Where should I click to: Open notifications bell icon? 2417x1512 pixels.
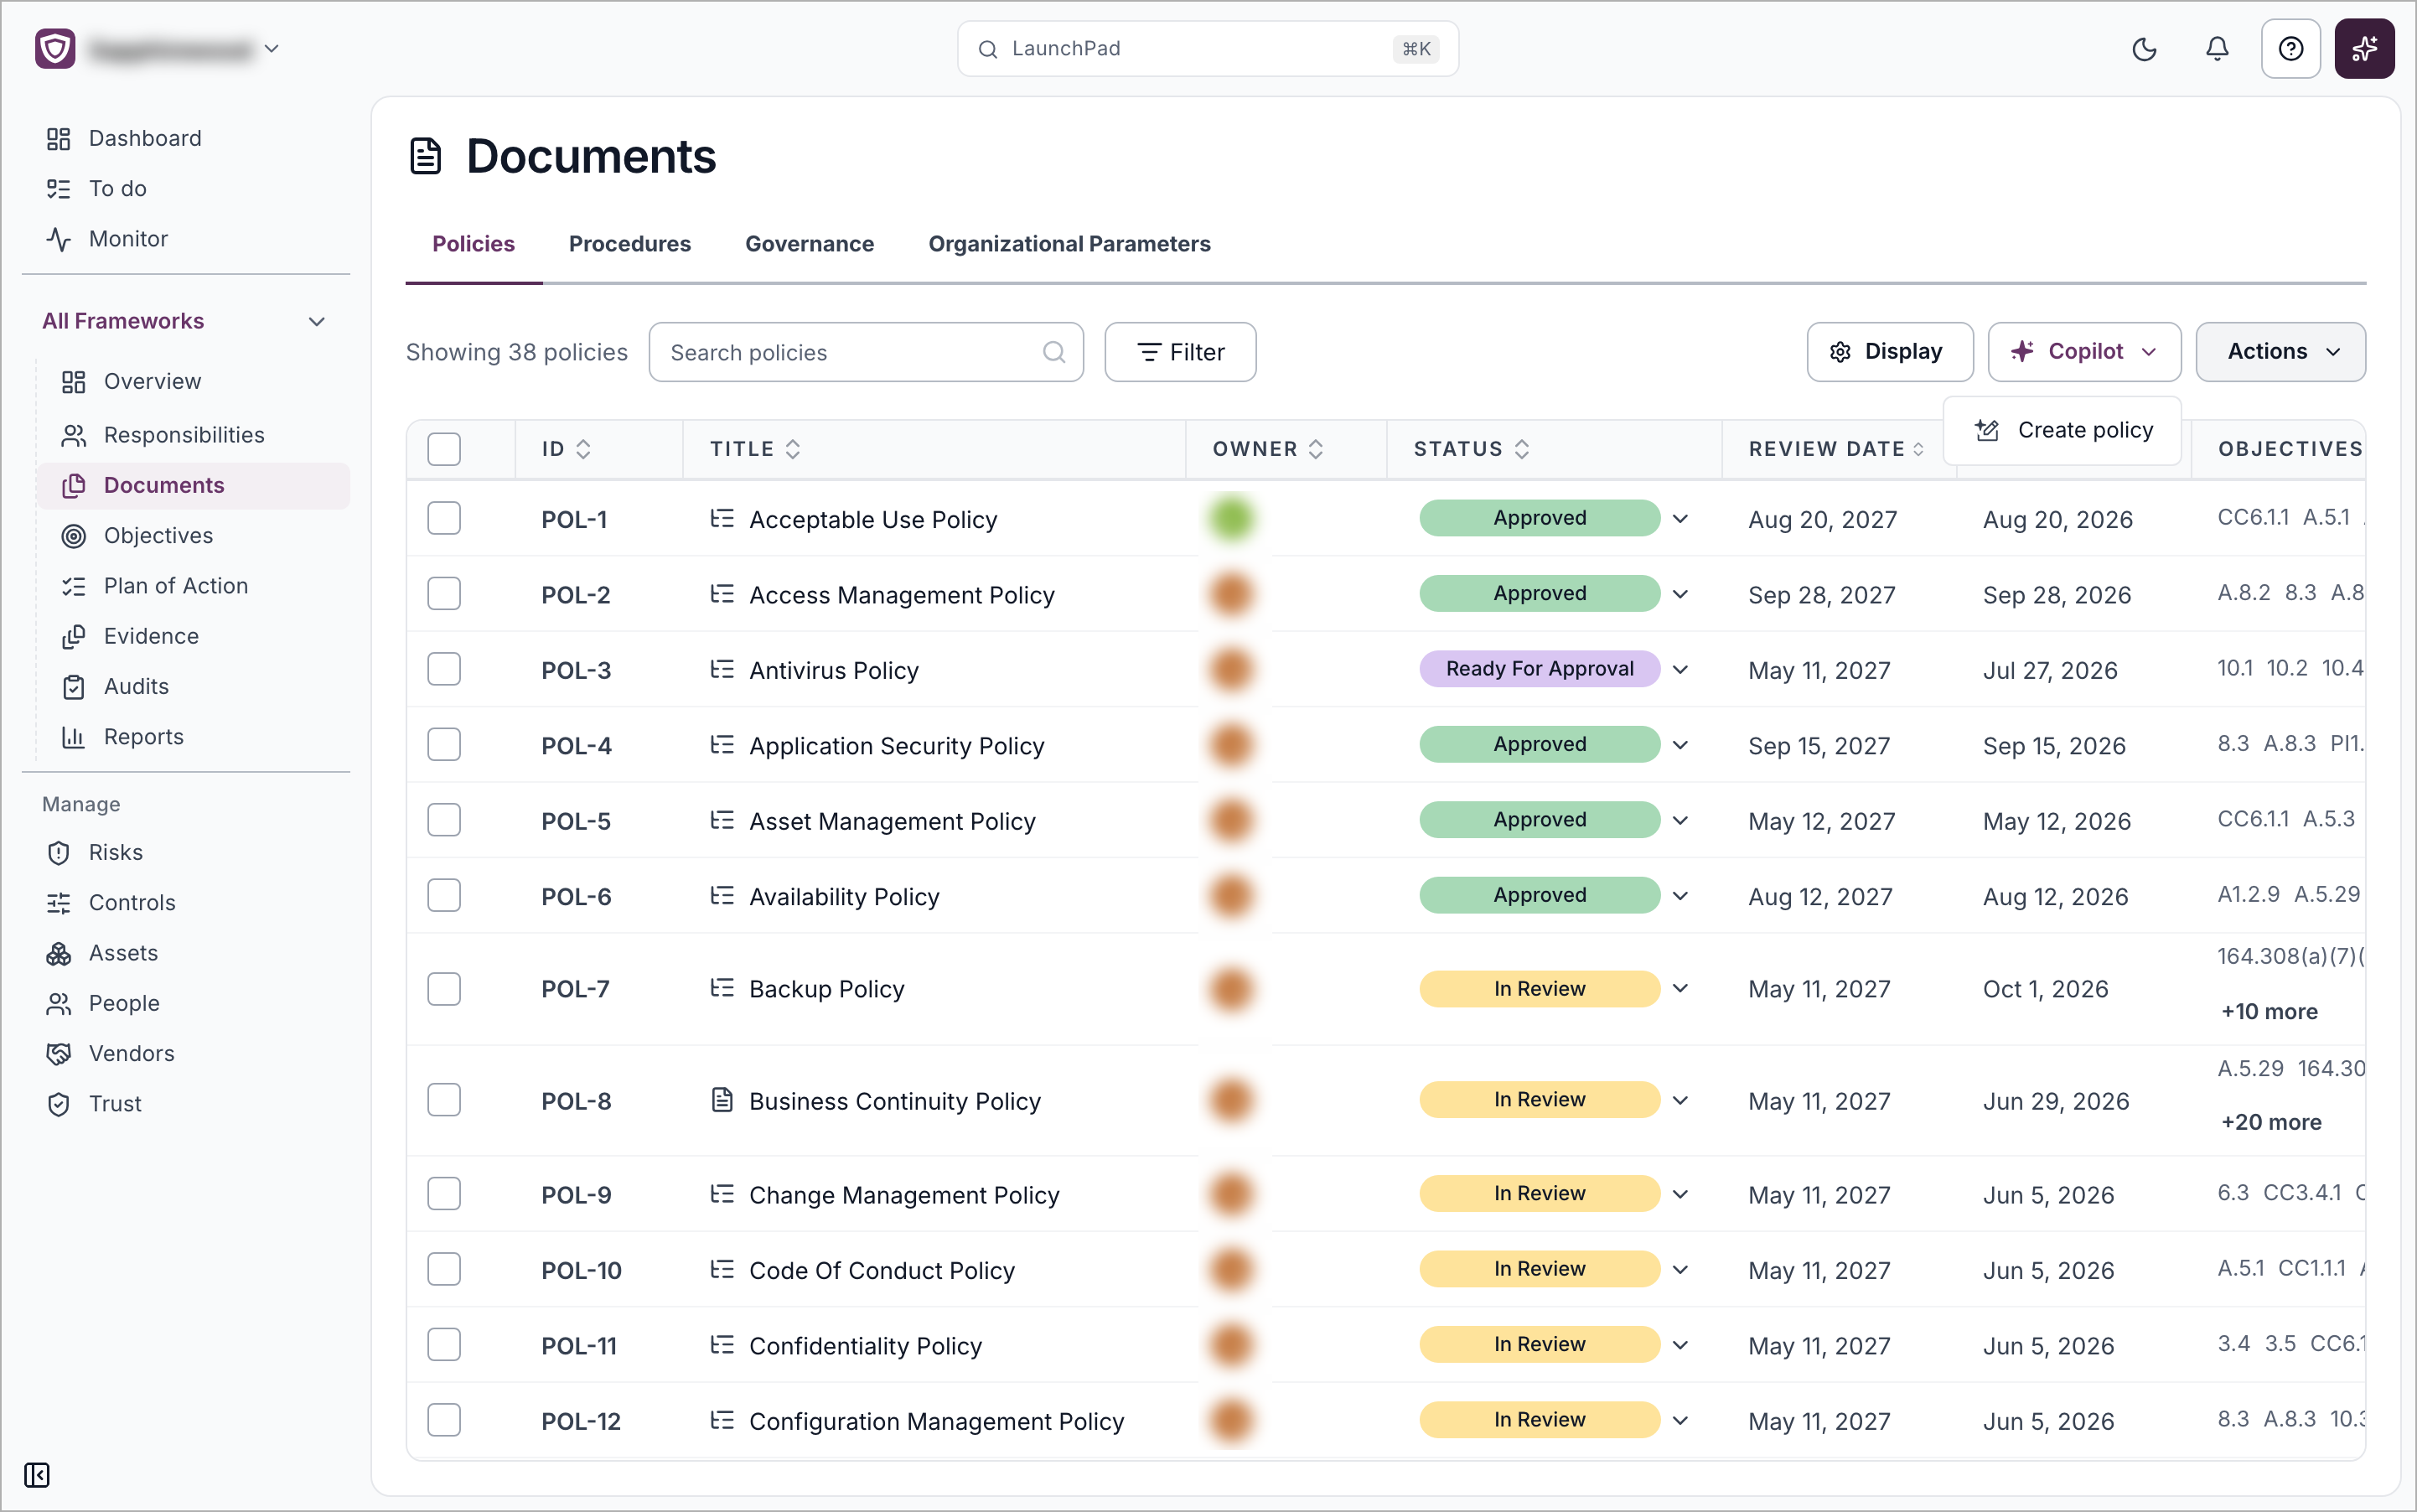[x=2217, y=49]
